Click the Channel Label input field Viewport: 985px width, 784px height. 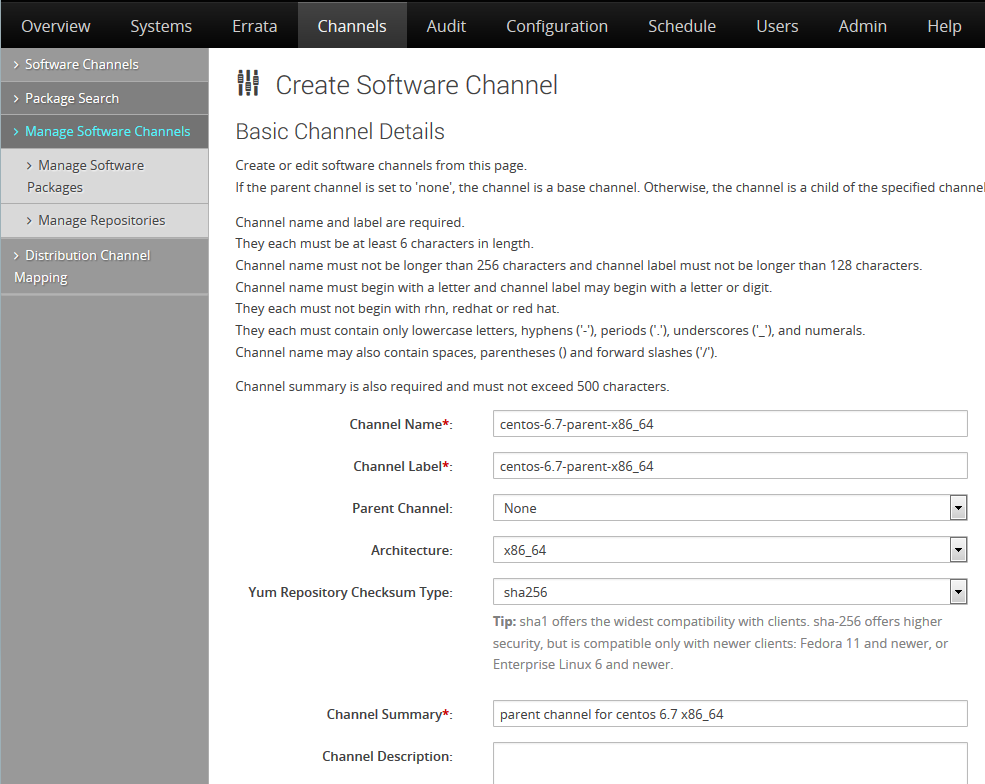pos(730,466)
